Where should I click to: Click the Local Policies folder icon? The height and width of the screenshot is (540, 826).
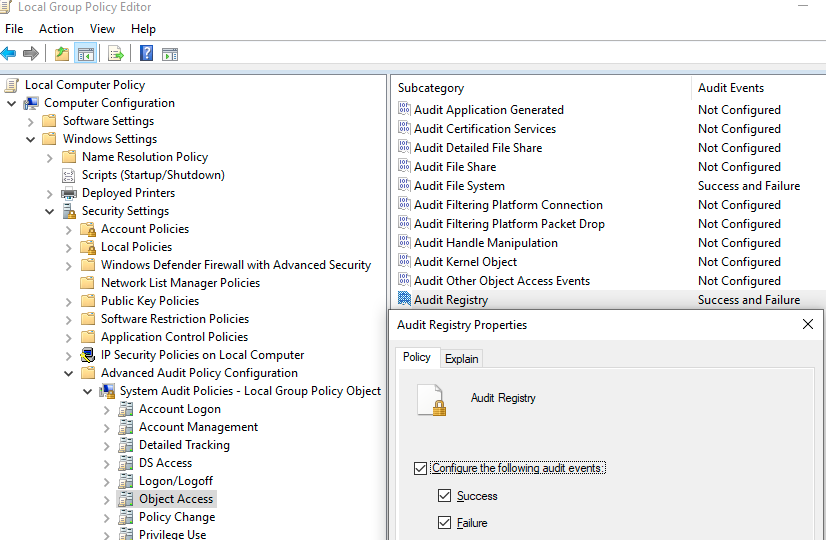tap(88, 247)
